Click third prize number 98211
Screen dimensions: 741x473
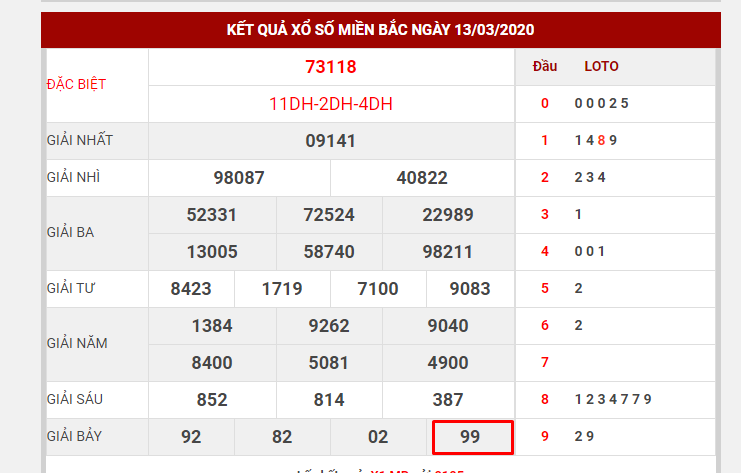448,252
